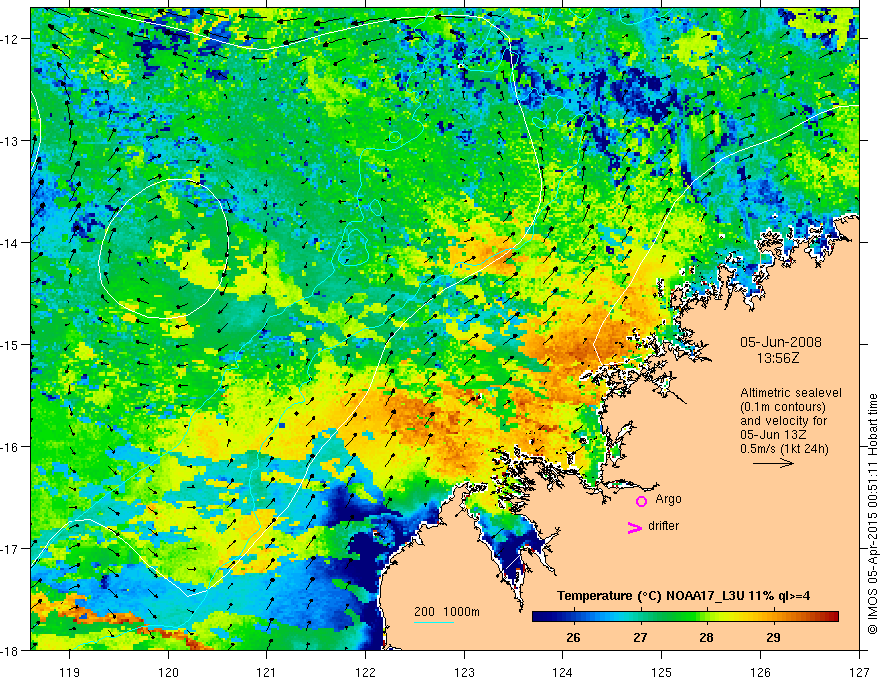Click the dark blue end of color bar

tap(542, 617)
